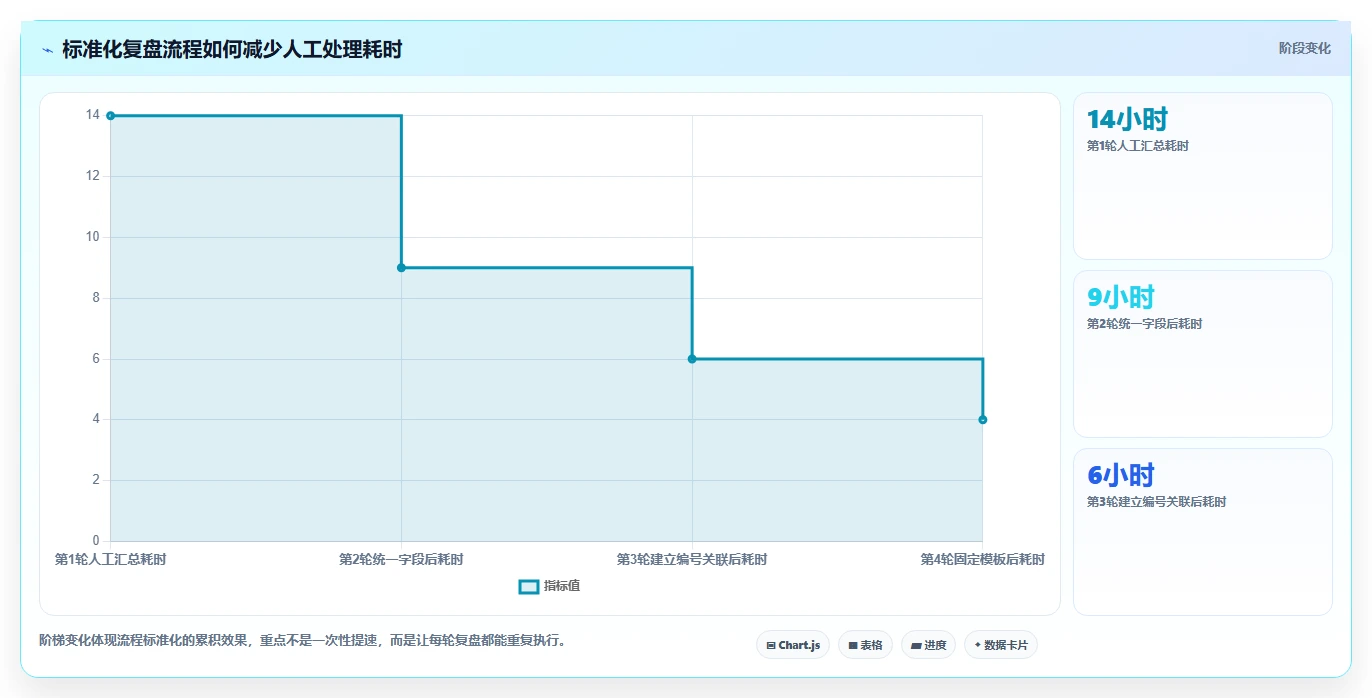
Task: Toggle the 指标值 legend item
Action: click(549, 586)
